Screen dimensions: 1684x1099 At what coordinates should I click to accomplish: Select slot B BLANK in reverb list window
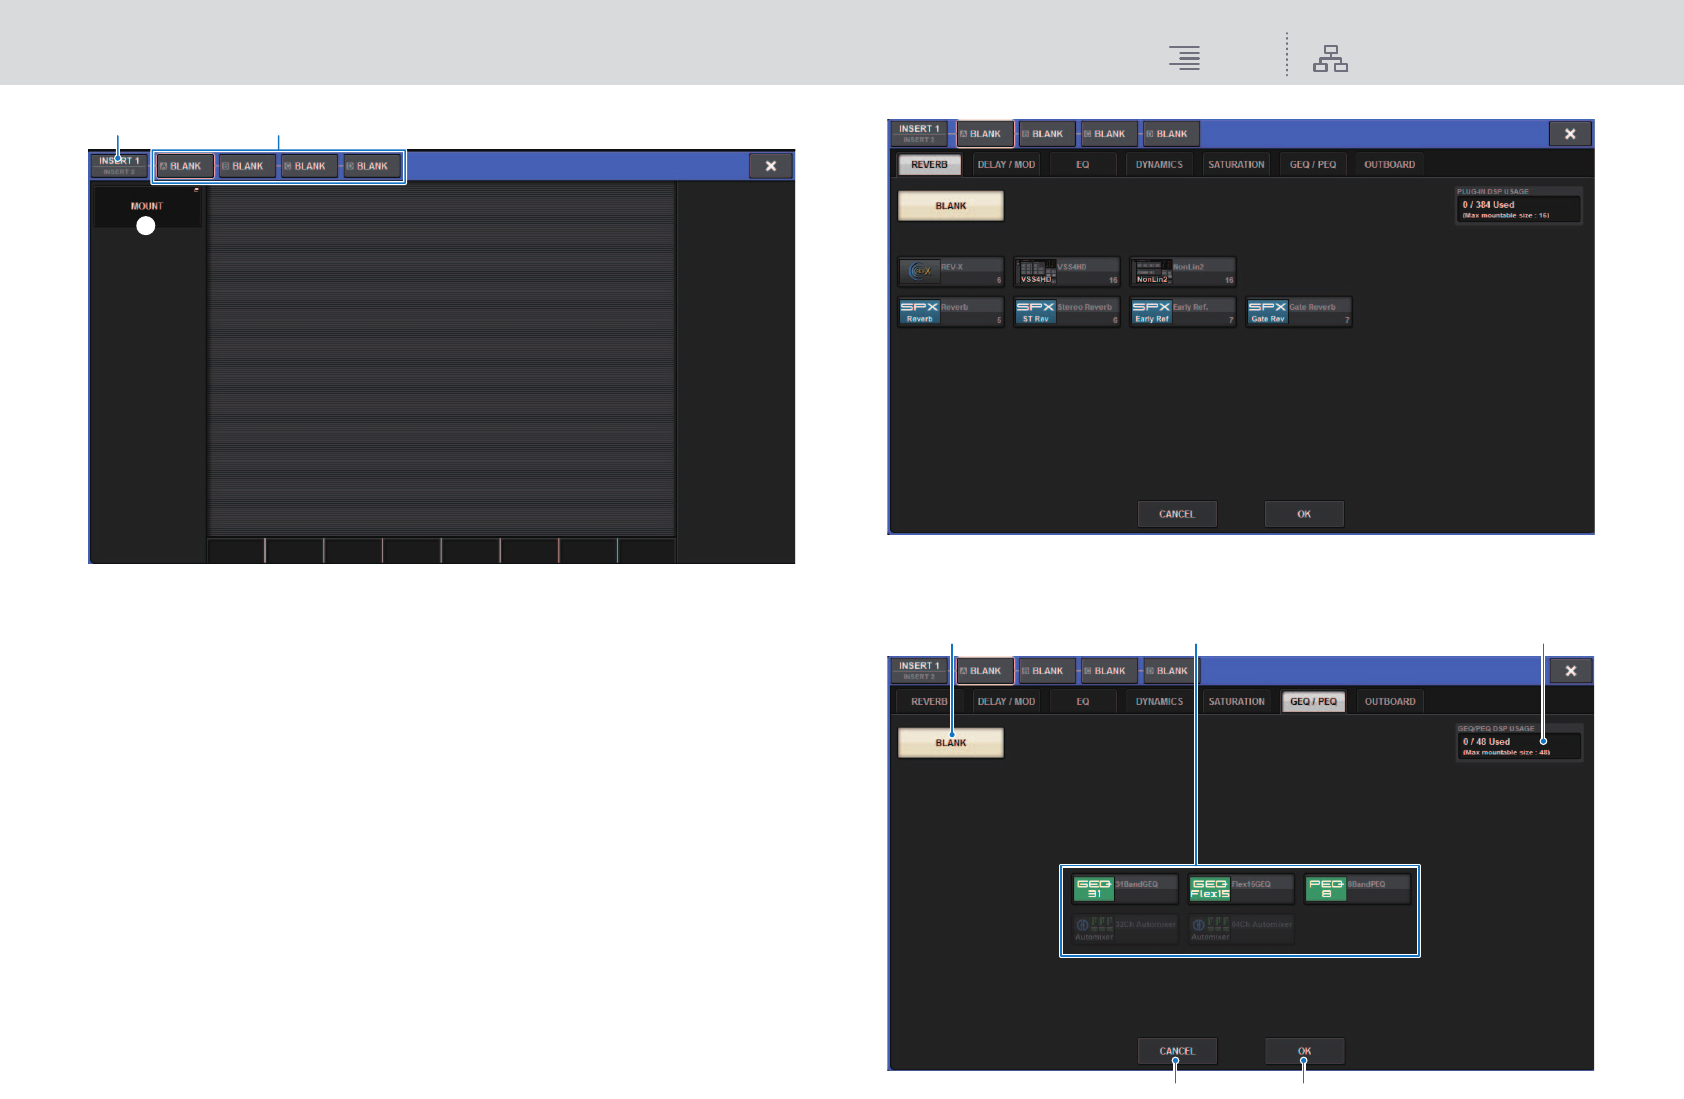click(1047, 134)
